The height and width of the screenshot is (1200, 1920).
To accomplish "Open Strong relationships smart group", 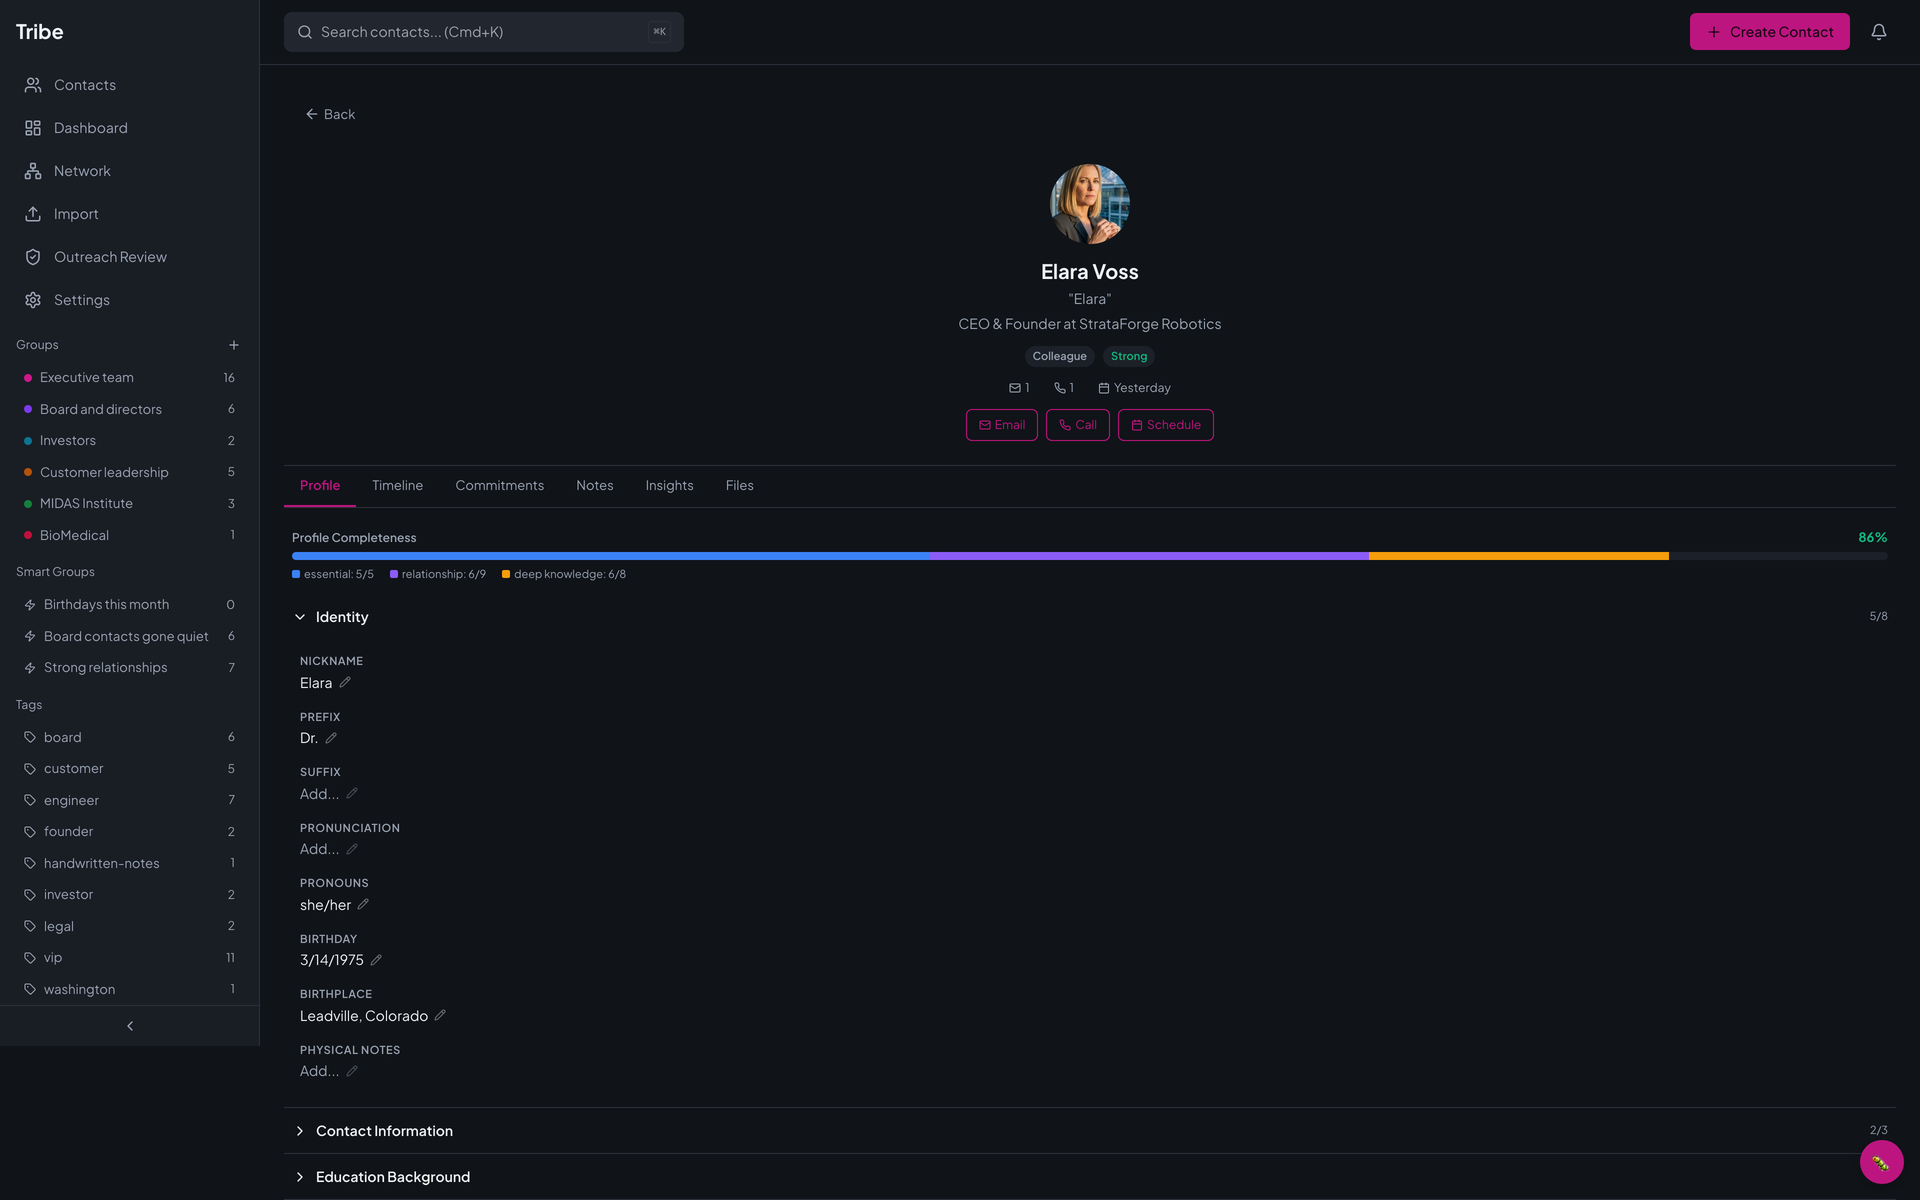I will pyautogui.click(x=130, y=668).
